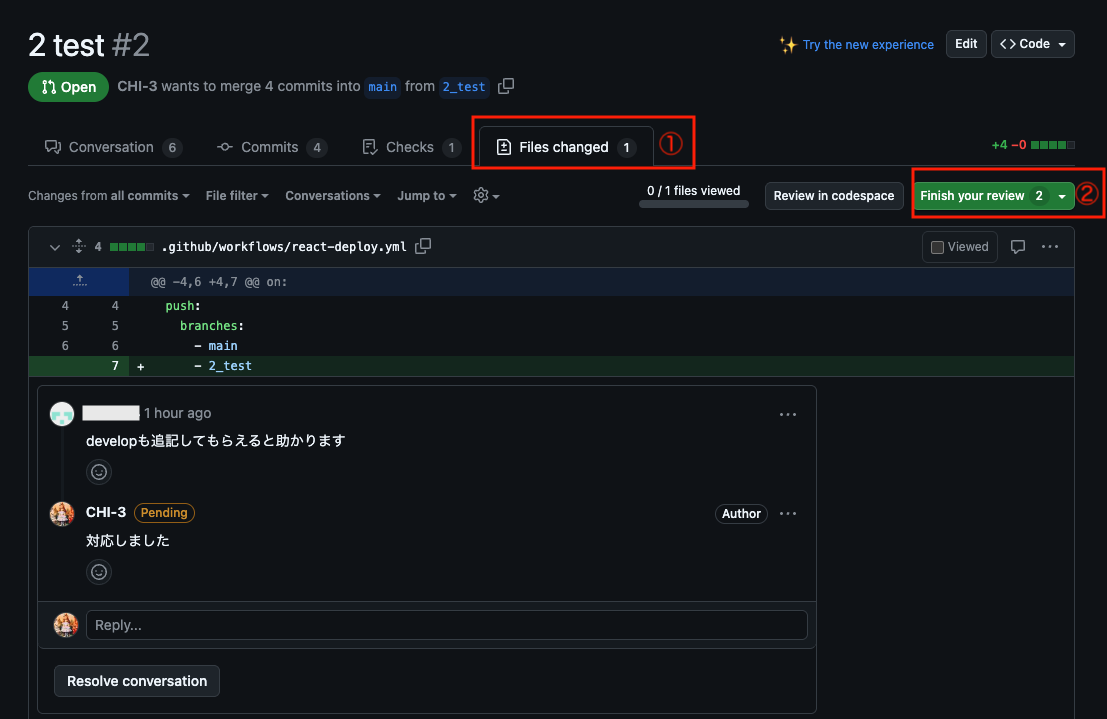Screen dimensions: 1107x719
Task: Open the Conversations dropdown
Action: click(333, 196)
